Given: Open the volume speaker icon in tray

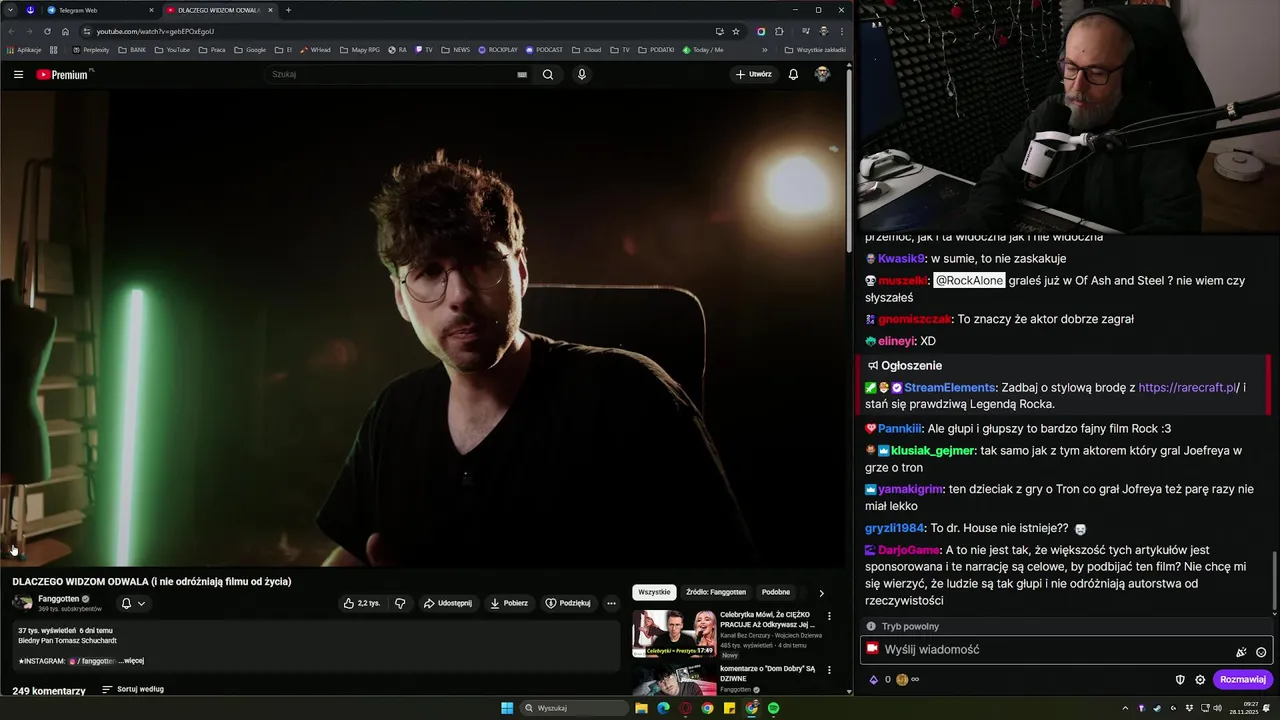Looking at the screenshot, I should click(1217, 708).
